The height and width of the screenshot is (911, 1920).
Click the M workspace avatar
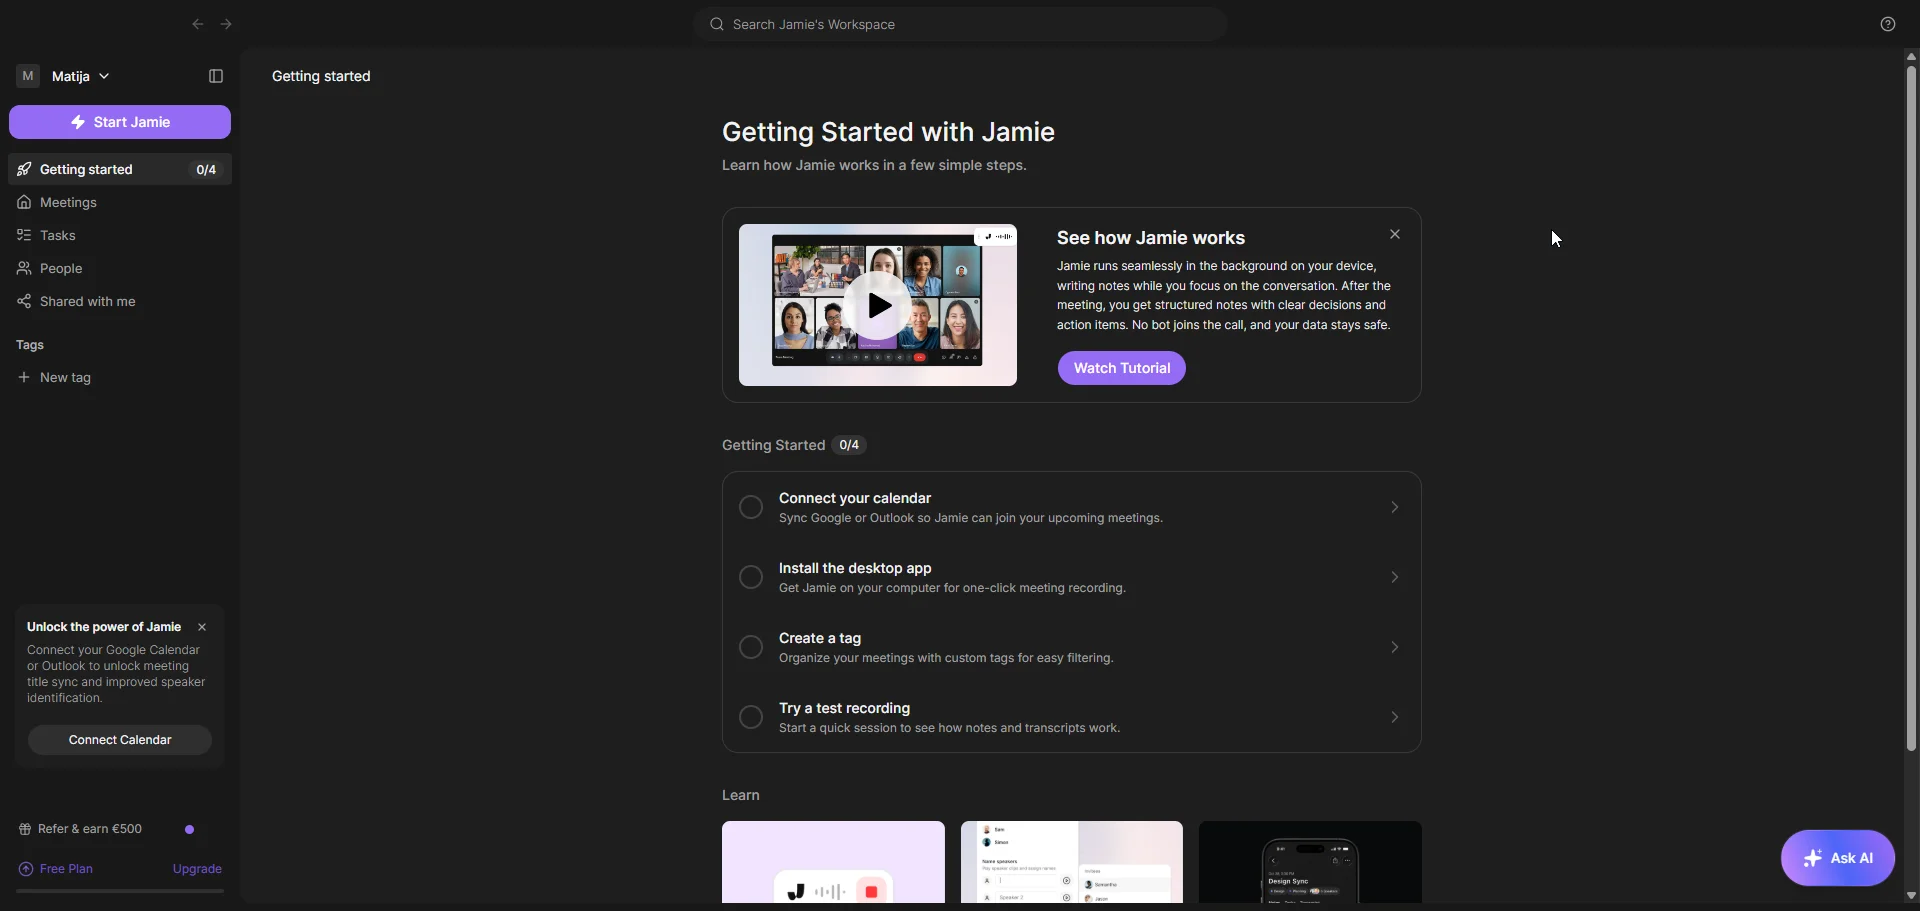(x=28, y=76)
